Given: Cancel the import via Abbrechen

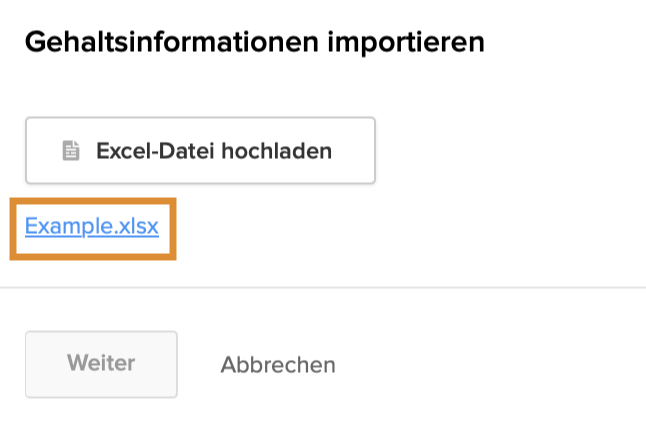Looking at the screenshot, I should [x=278, y=365].
